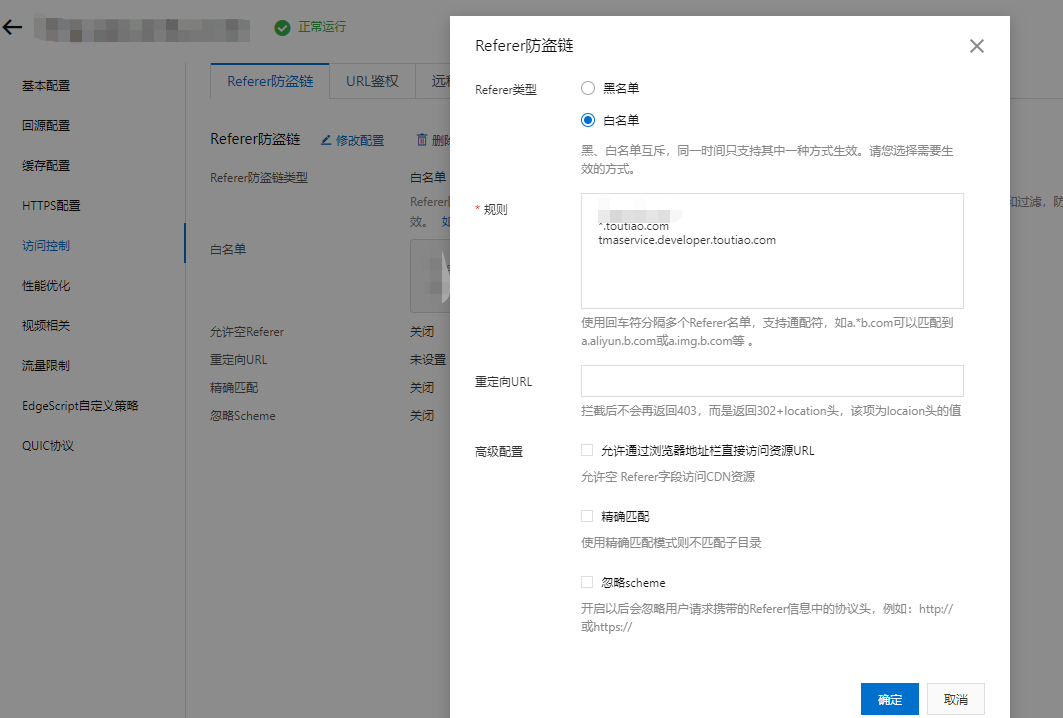Click the 取消 button
This screenshot has width=1063, height=718.
[955, 699]
